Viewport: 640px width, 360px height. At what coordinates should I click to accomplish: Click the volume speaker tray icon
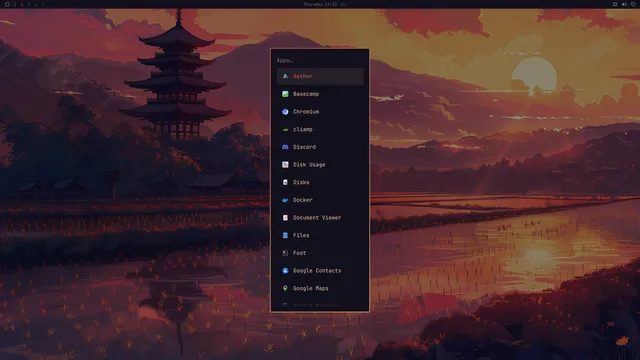click(x=624, y=4)
